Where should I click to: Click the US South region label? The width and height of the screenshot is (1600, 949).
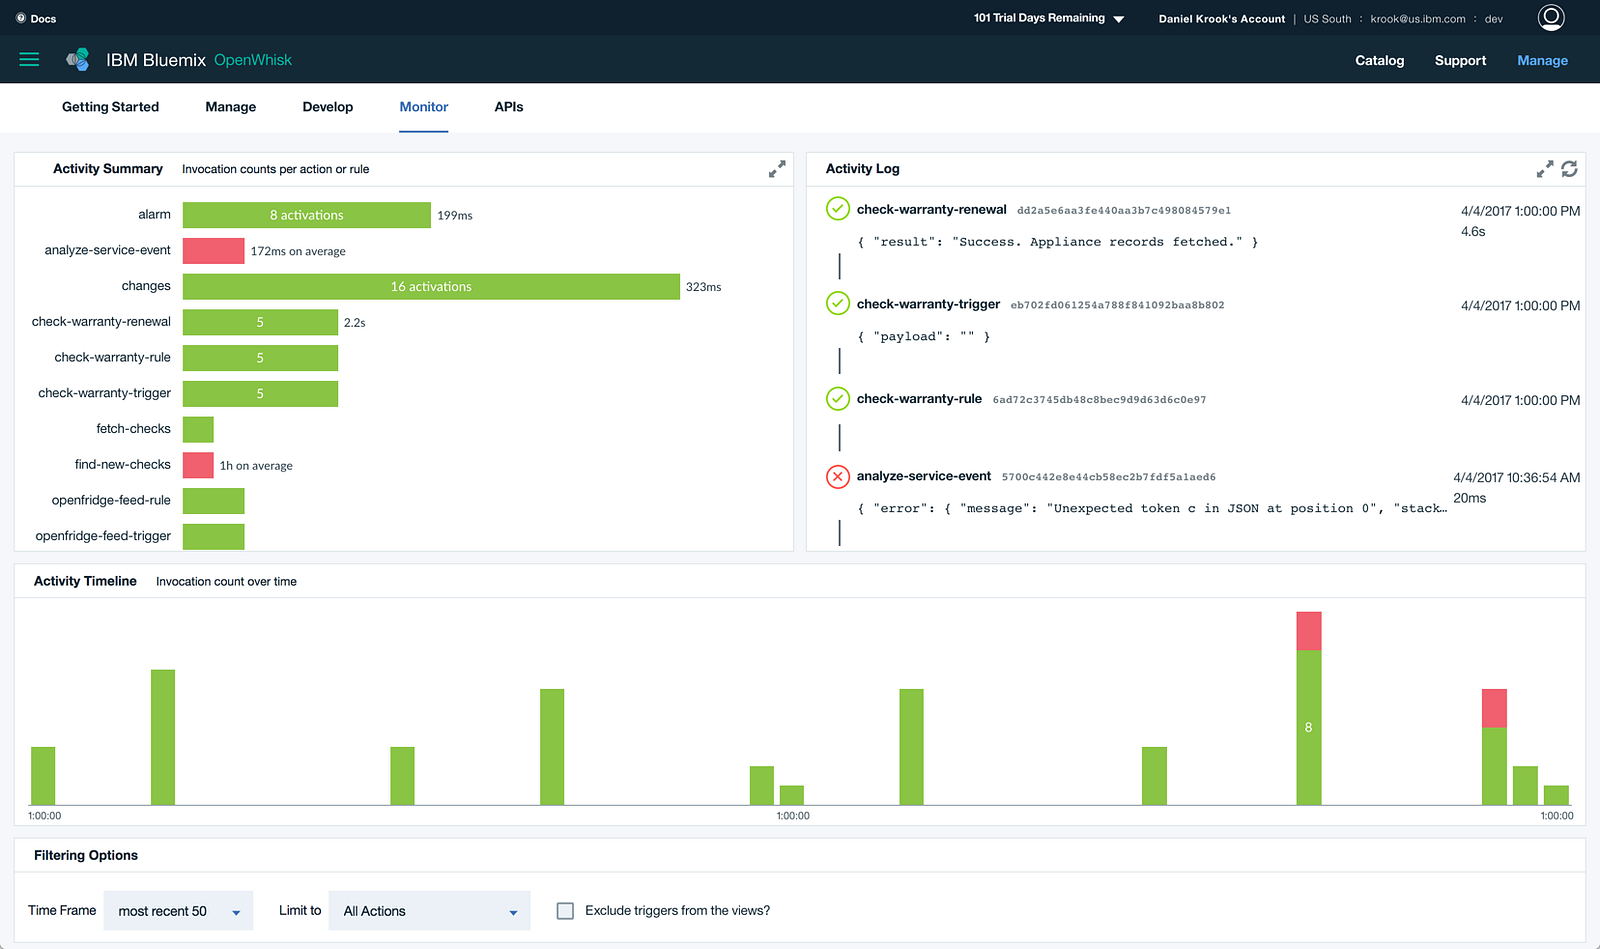[1327, 19]
